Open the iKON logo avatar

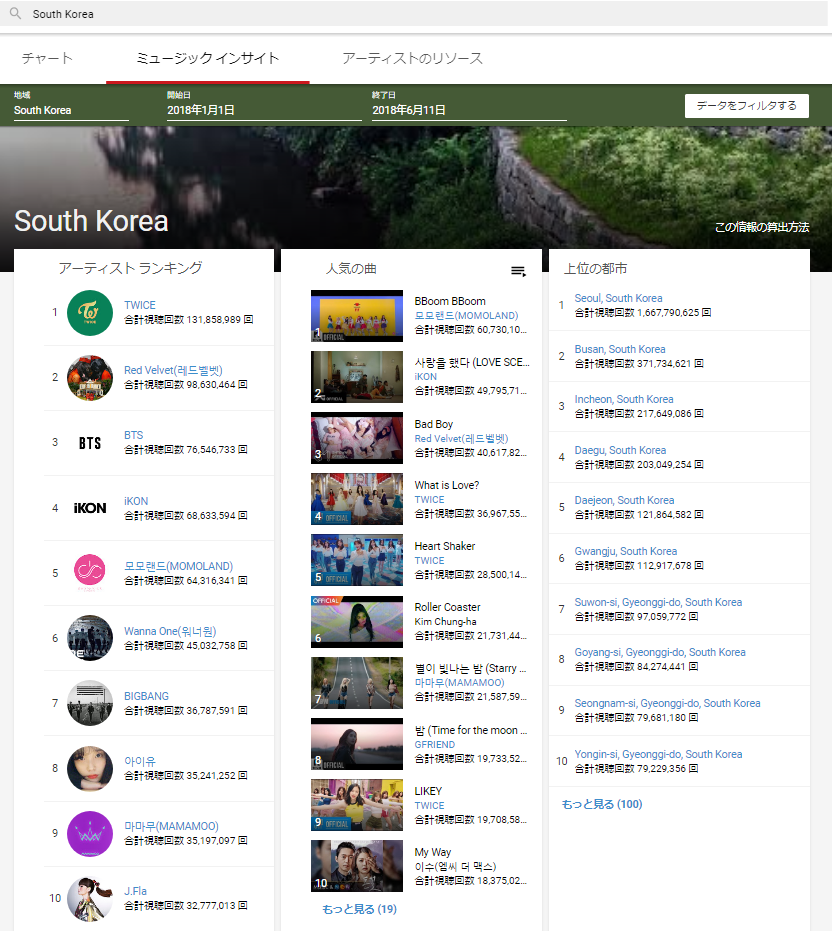pyautogui.click(x=90, y=508)
